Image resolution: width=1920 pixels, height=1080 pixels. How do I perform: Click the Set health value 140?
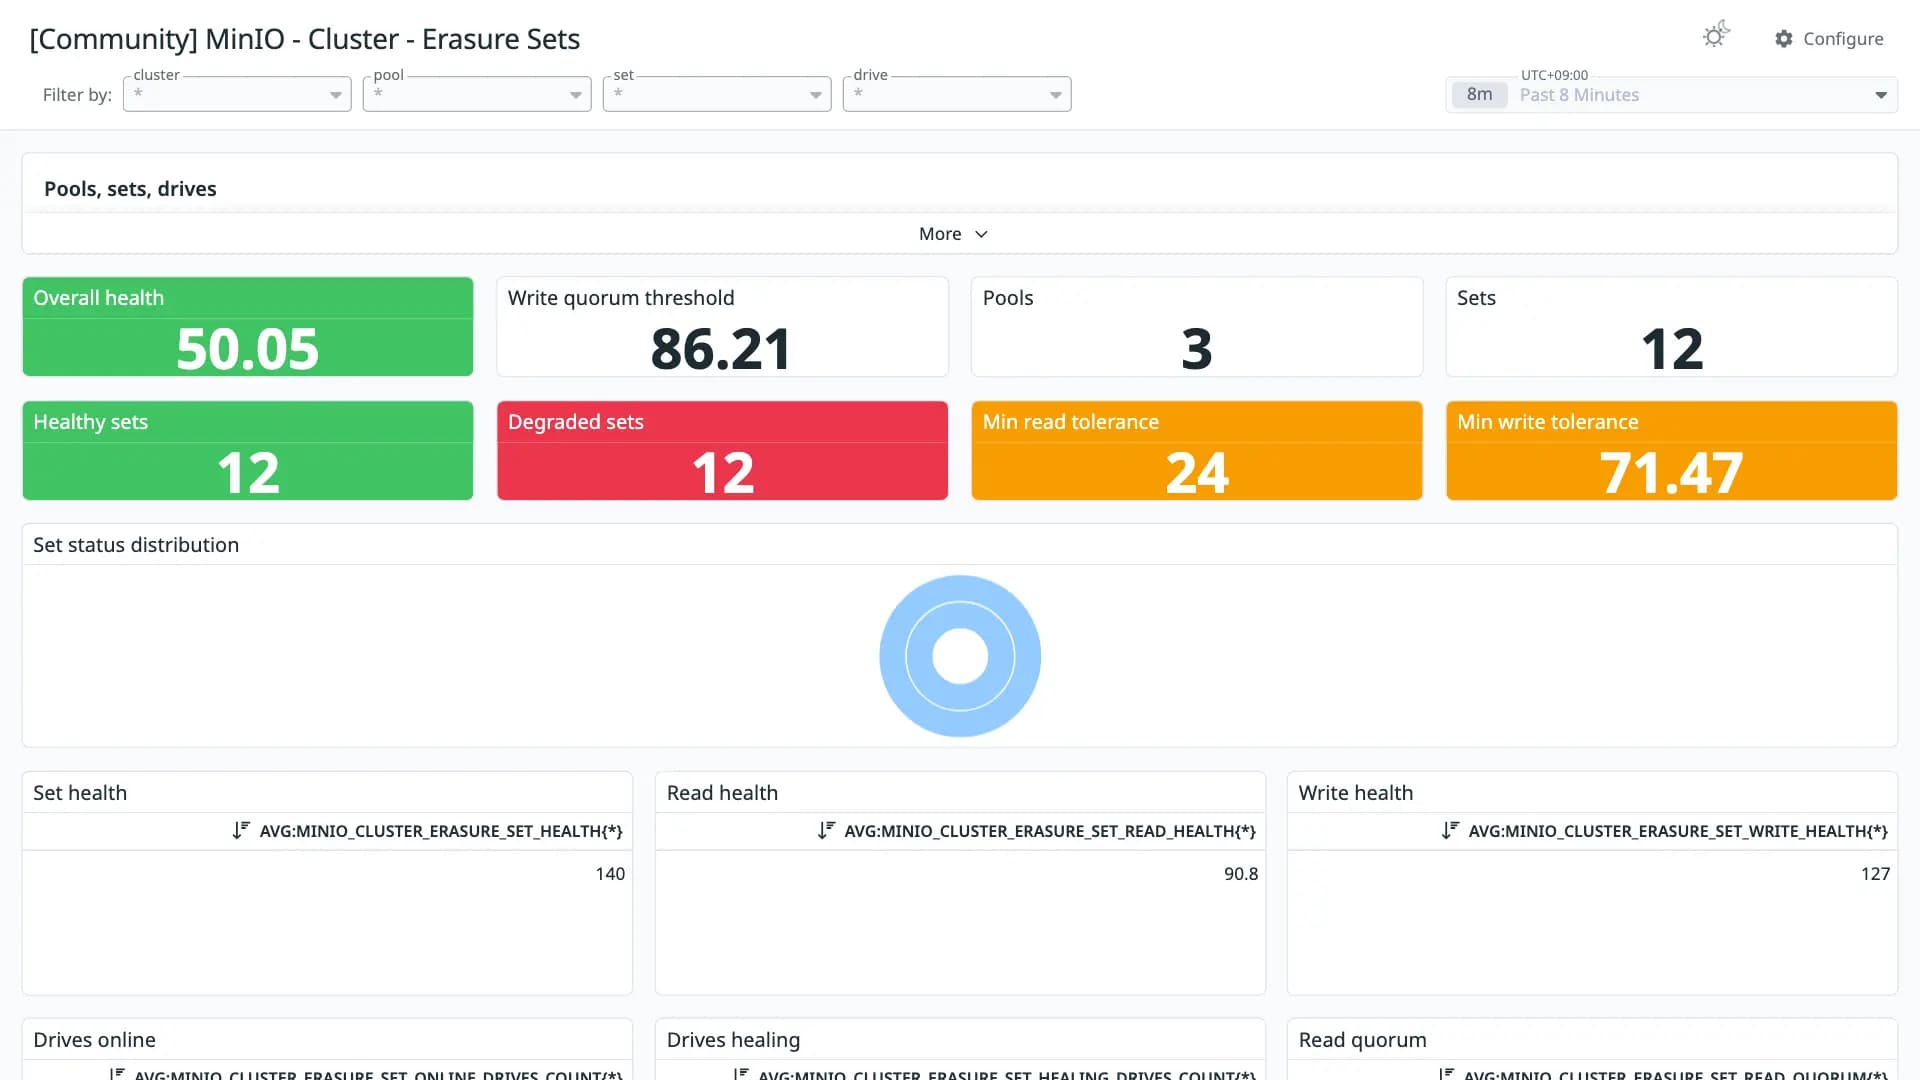610,874
